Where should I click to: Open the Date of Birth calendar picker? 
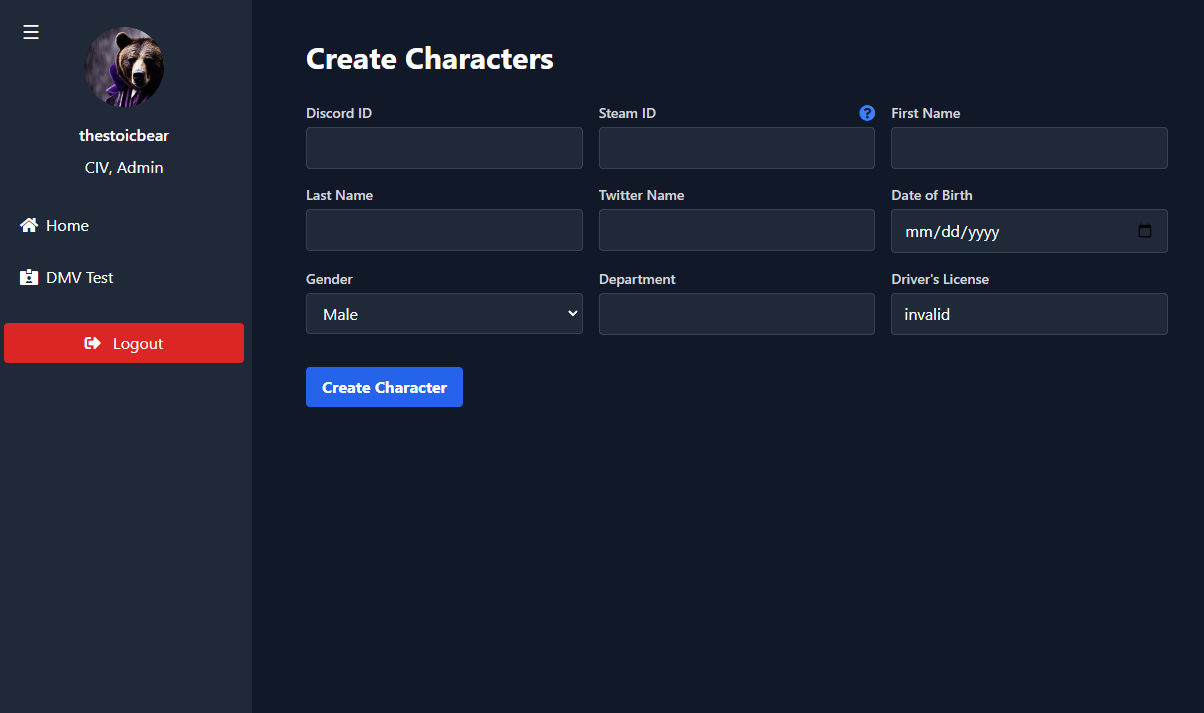point(1145,231)
